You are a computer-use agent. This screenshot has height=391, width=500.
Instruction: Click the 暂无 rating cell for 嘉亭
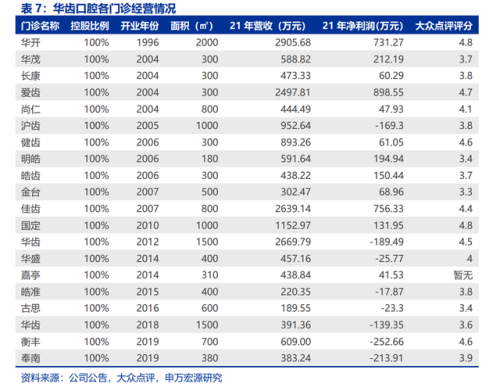463,275
